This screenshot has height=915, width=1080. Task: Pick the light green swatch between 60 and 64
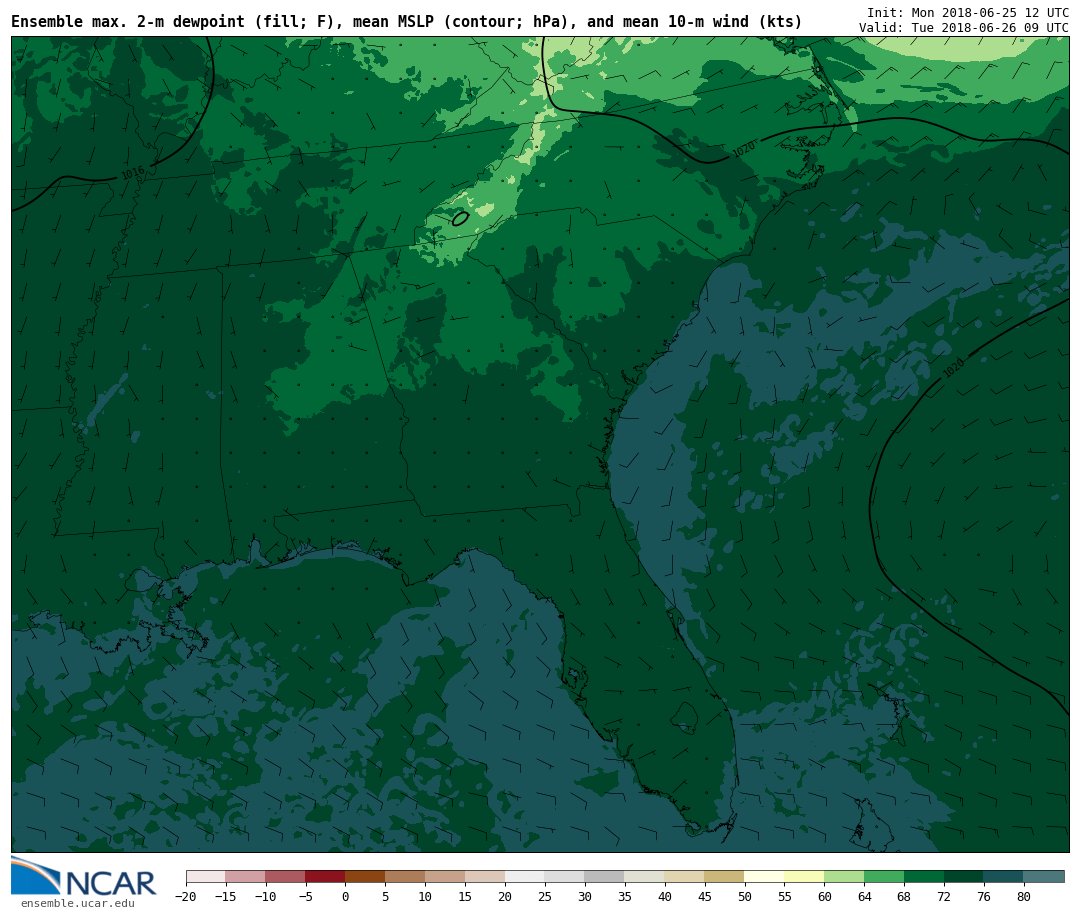tap(844, 877)
